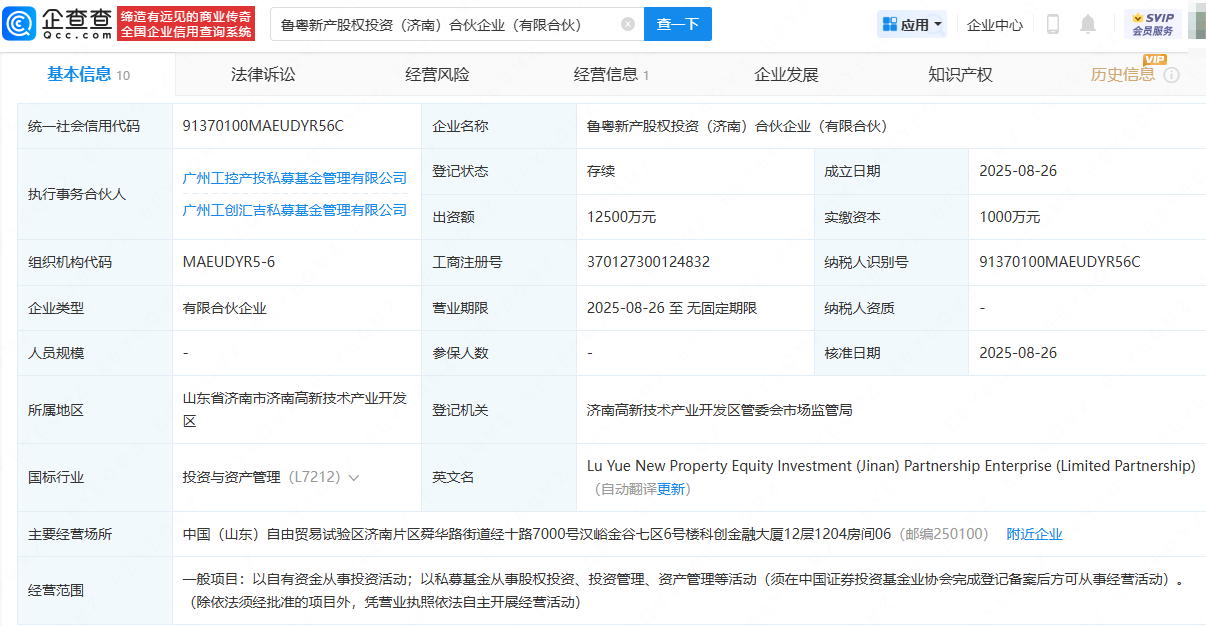This screenshot has height=626, width=1206.
Task: Select the 知识产权 tab
Action: tap(960, 75)
